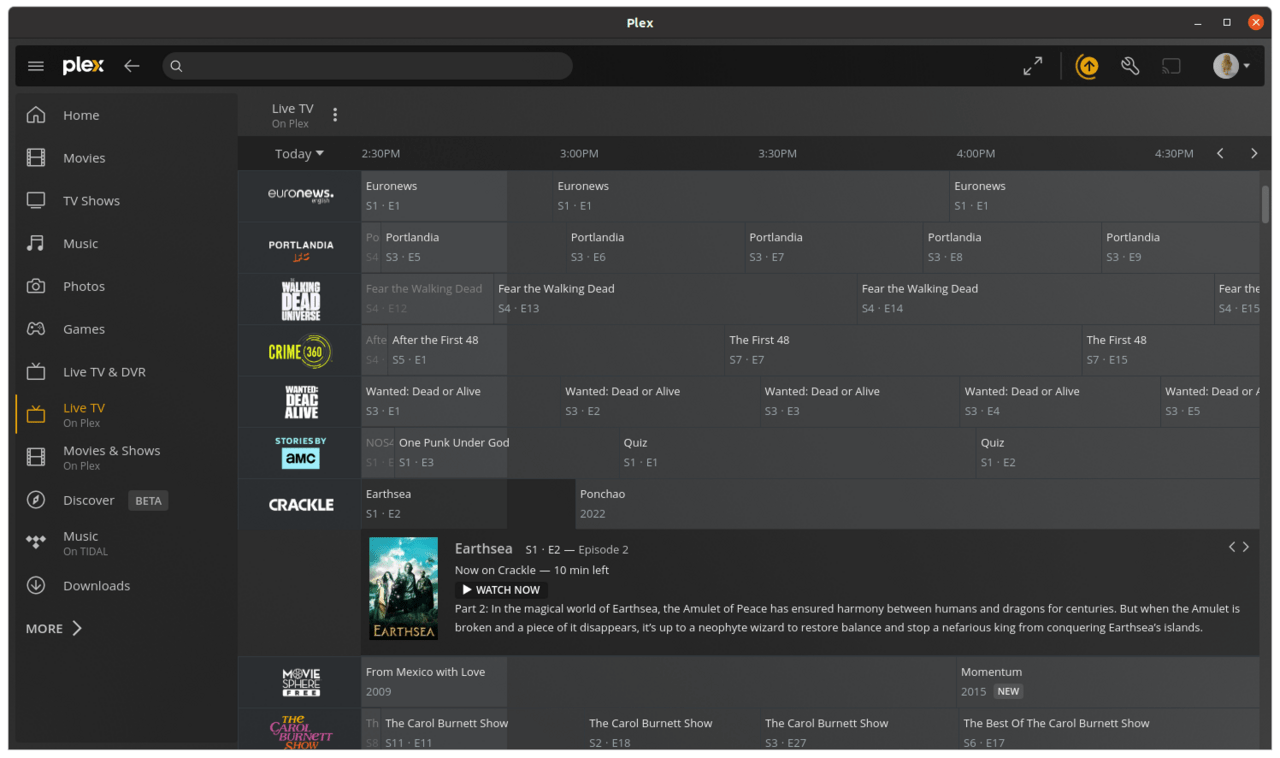Go to the earlier guide timeslot
The image size is (1280, 758).
pyautogui.click(x=1220, y=154)
